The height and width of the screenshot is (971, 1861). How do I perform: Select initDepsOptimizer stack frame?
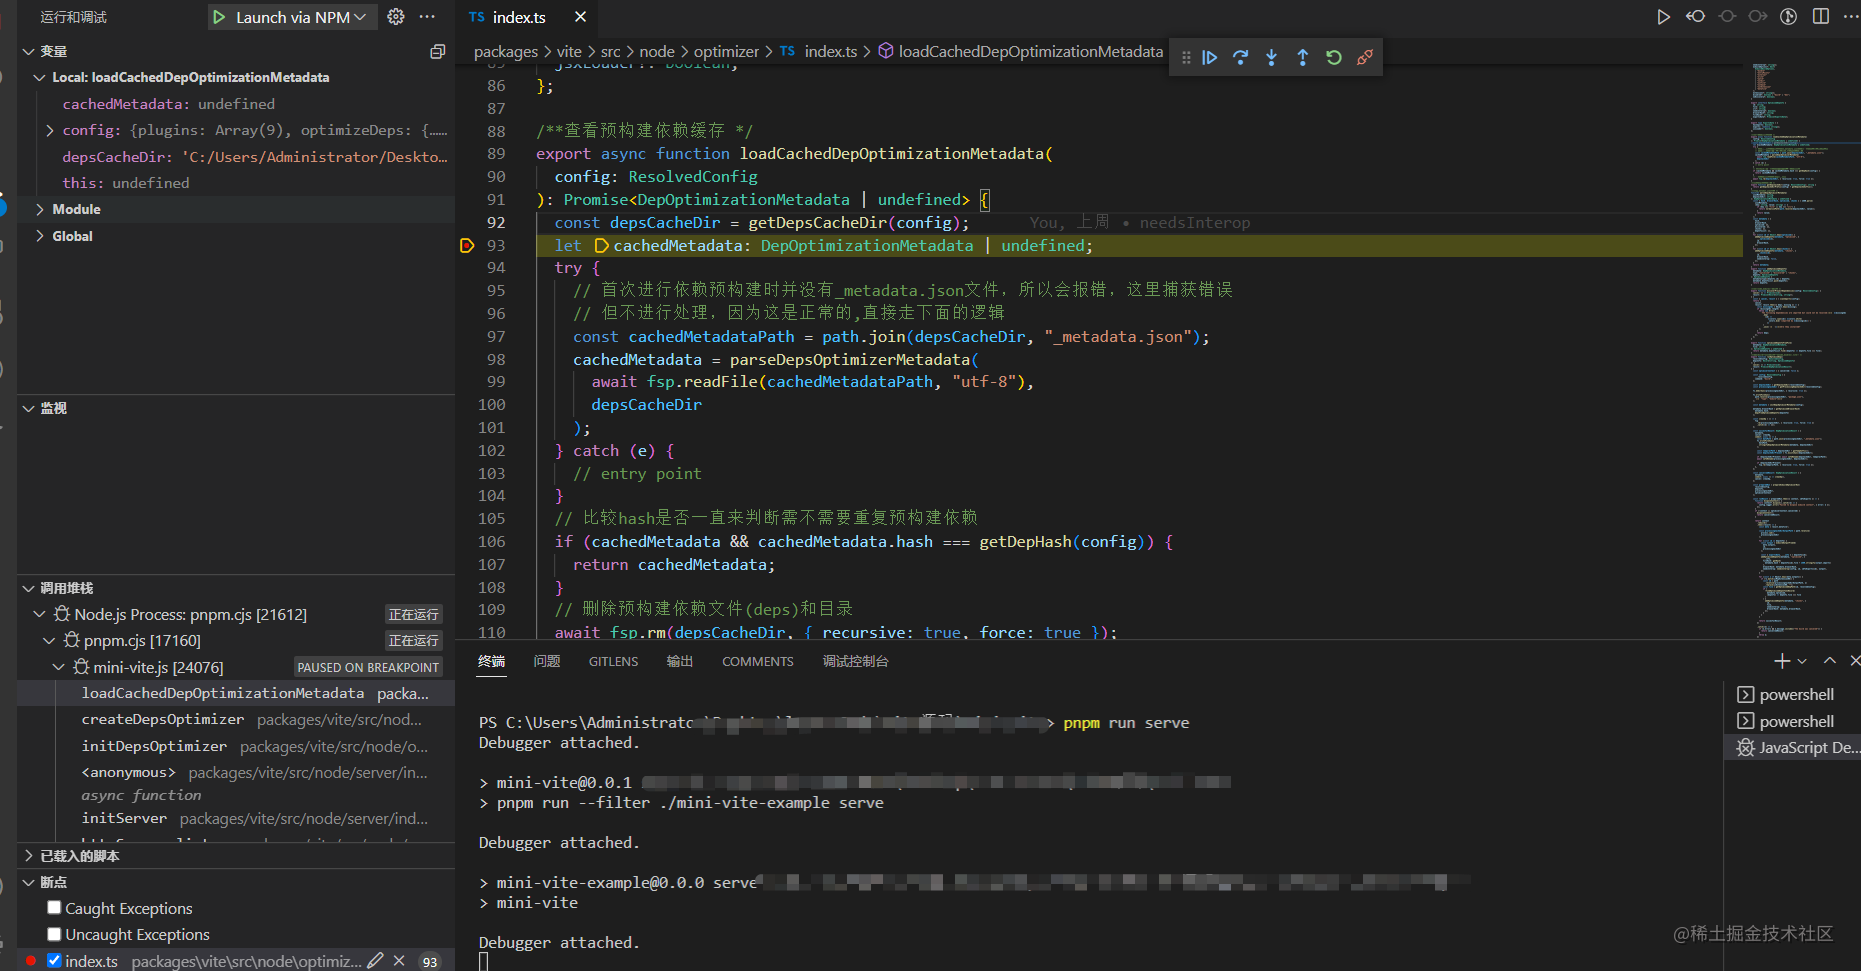pyautogui.click(x=236, y=746)
